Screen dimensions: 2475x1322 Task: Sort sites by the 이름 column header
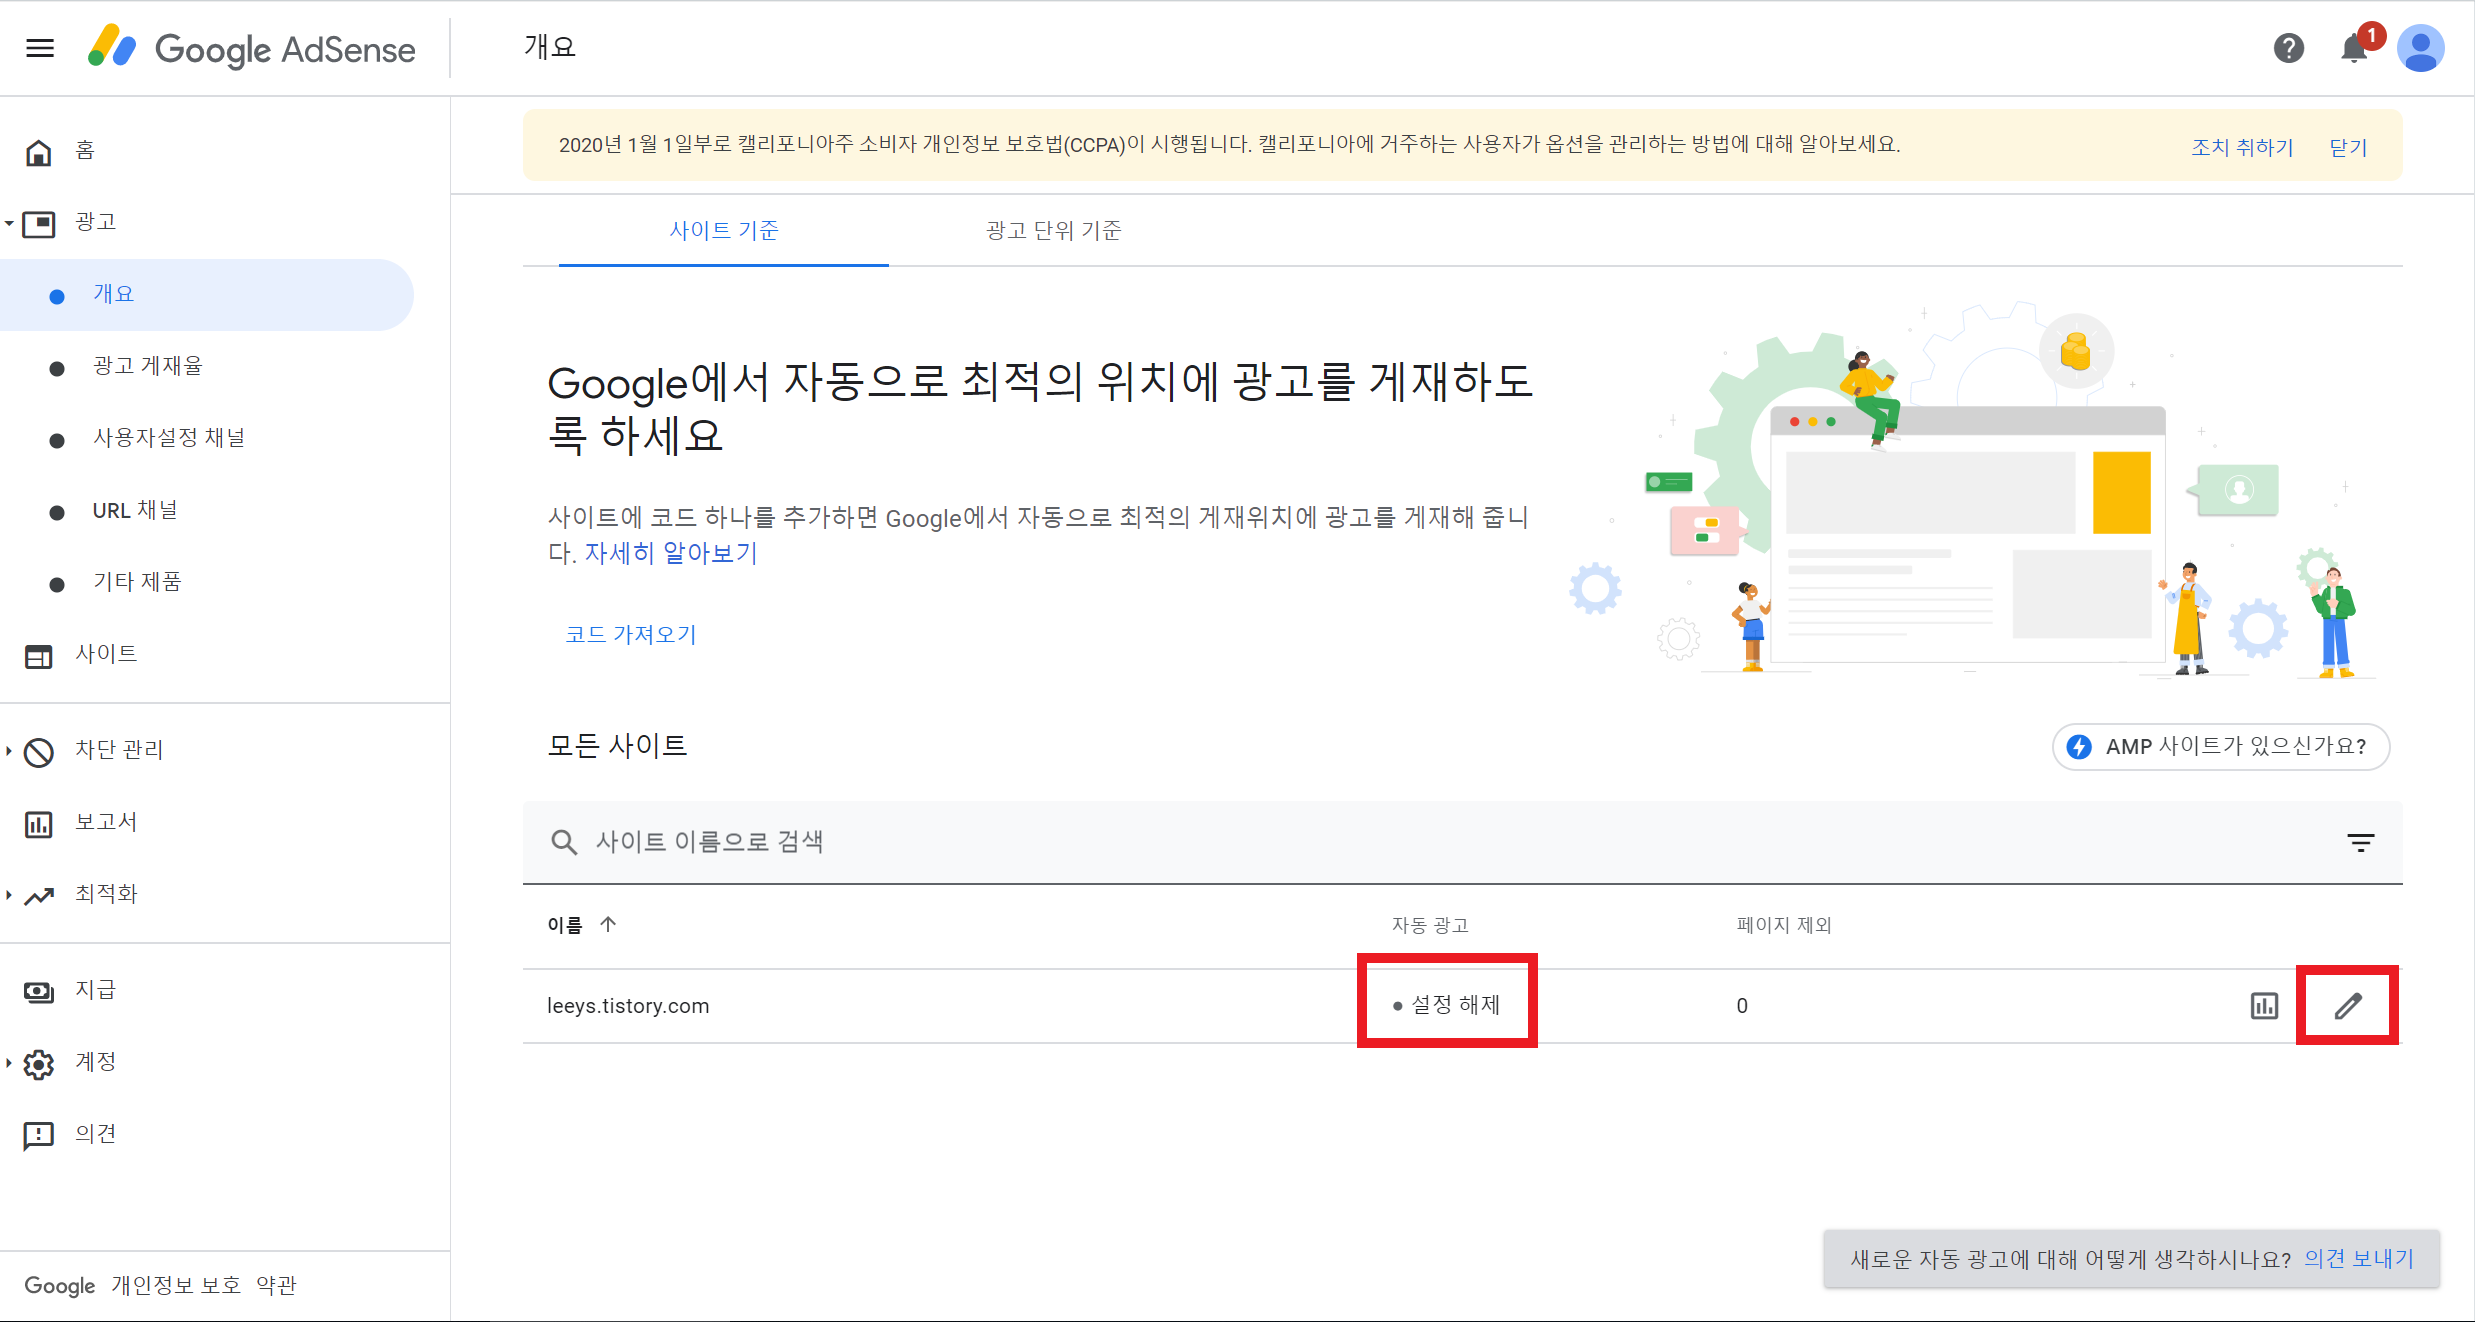pyautogui.click(x=566, y=925)
